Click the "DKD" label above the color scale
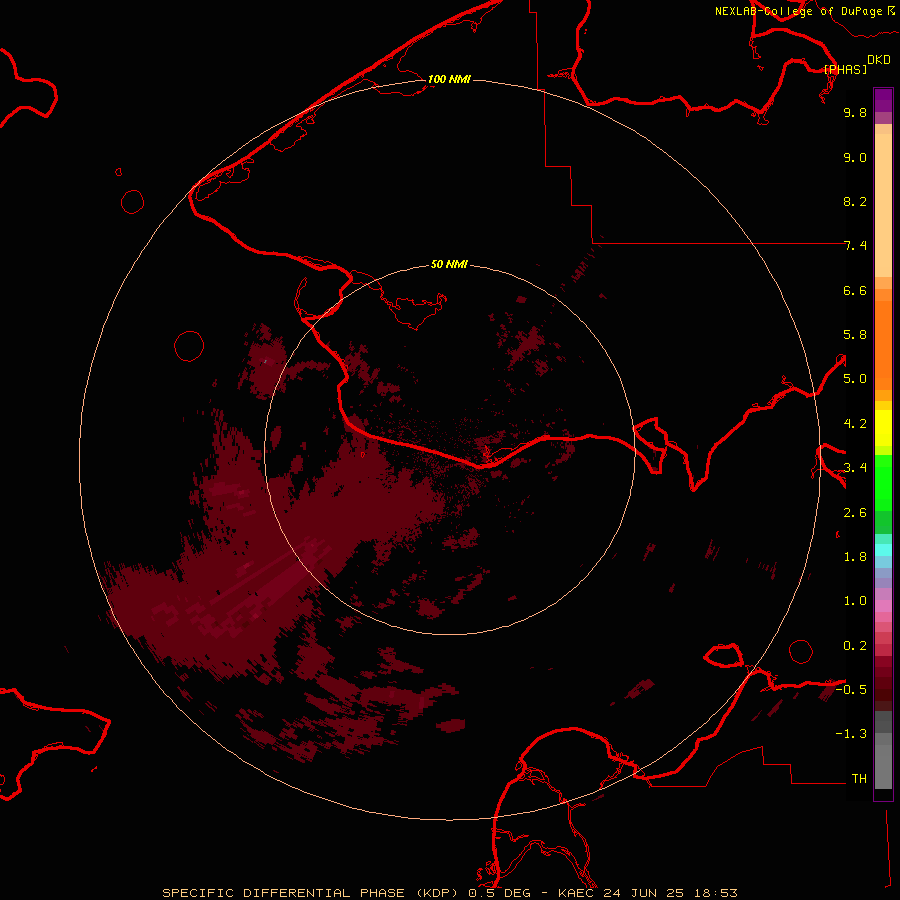Image resolution: width=900 pixels, height=900 pixels. [x=879, y=59]
